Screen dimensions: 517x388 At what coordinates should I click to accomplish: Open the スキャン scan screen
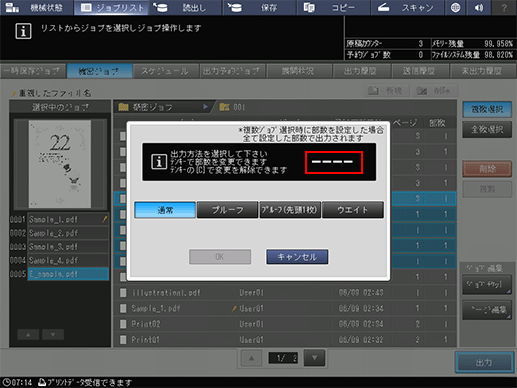pyautogui.click(x=407, y=7)
